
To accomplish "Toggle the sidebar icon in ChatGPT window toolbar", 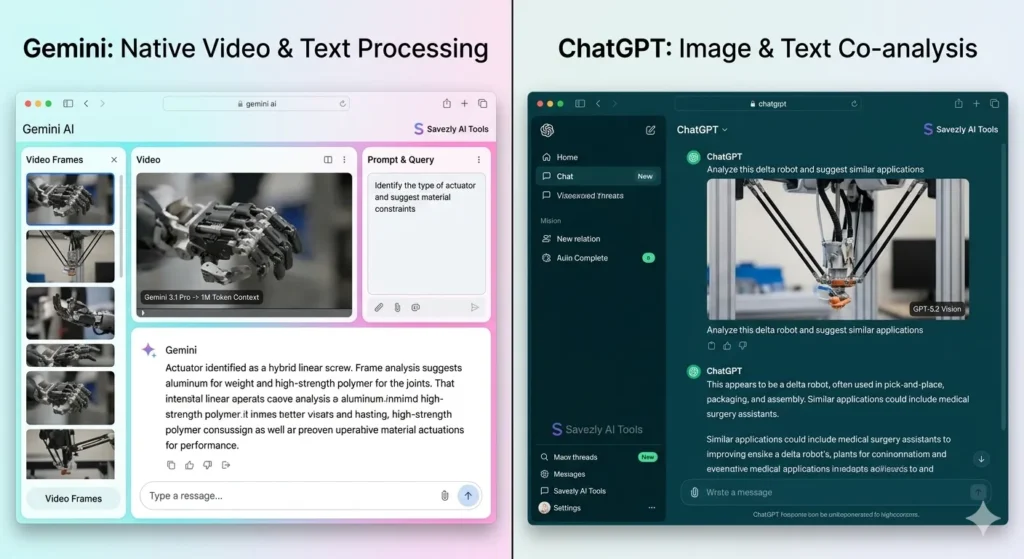I will pos(580,103).
